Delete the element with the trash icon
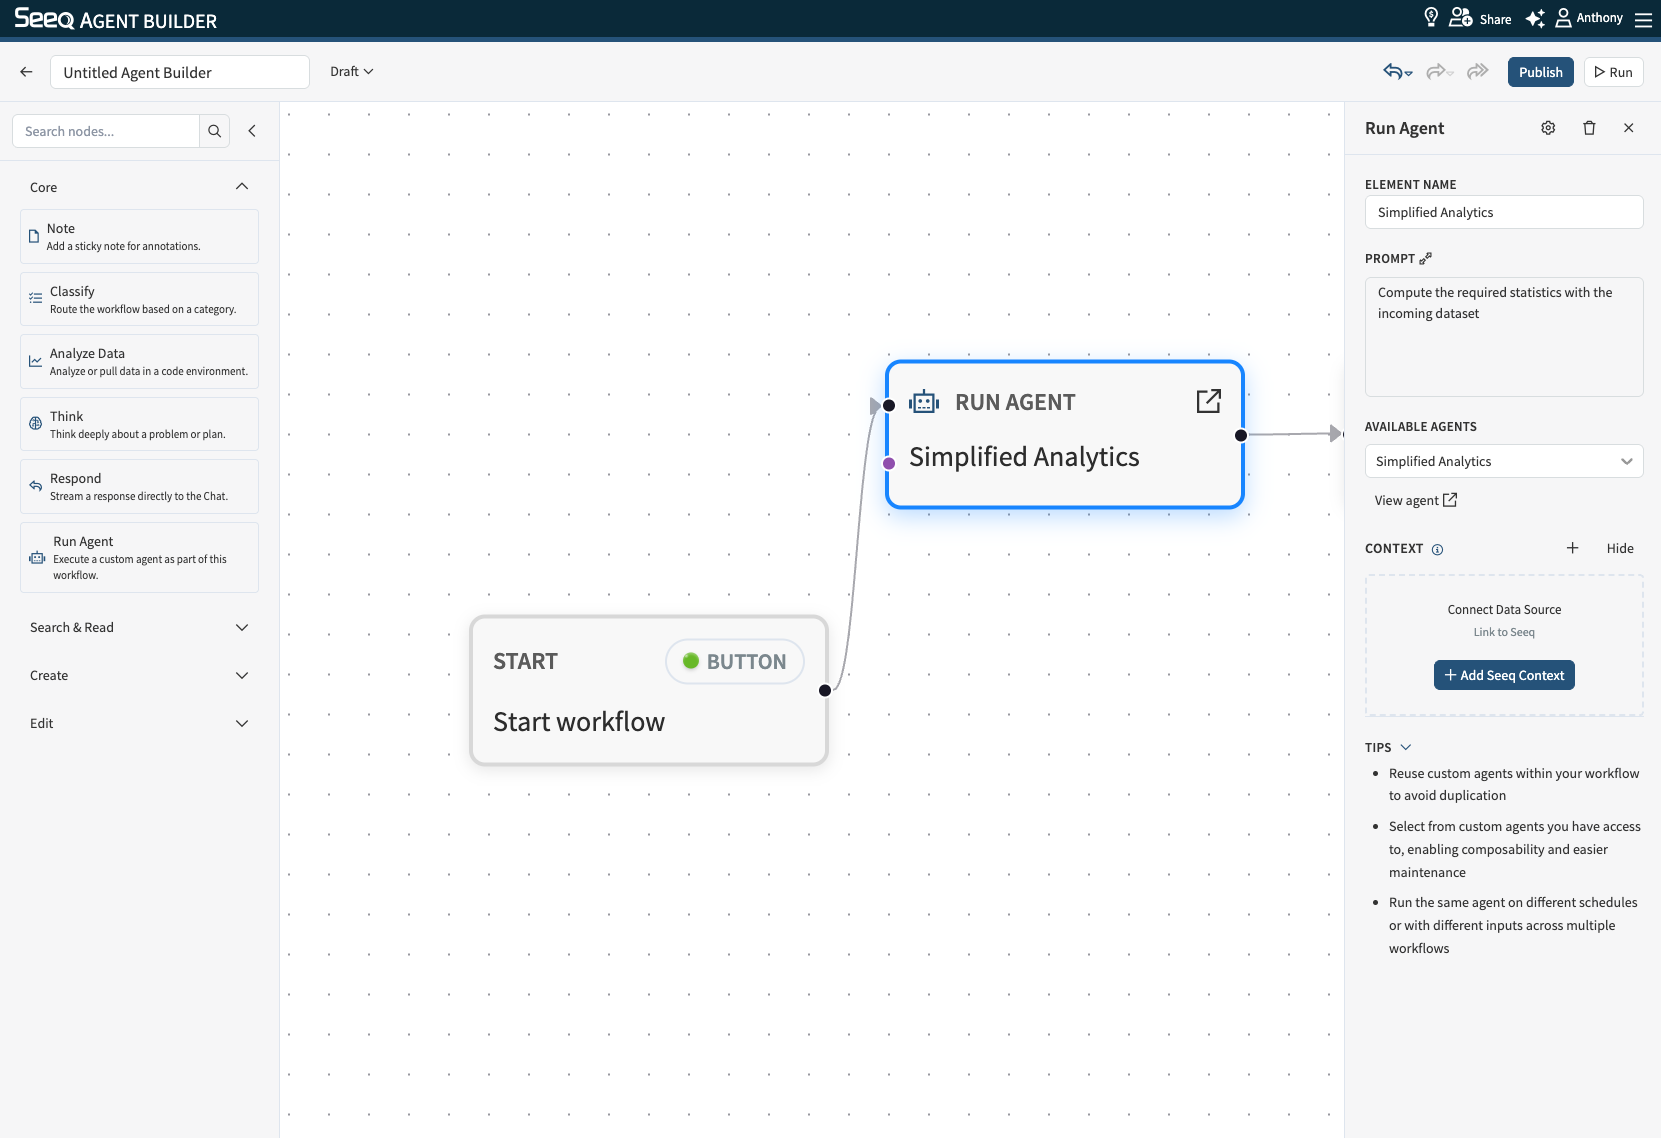 click(1589, 128)
